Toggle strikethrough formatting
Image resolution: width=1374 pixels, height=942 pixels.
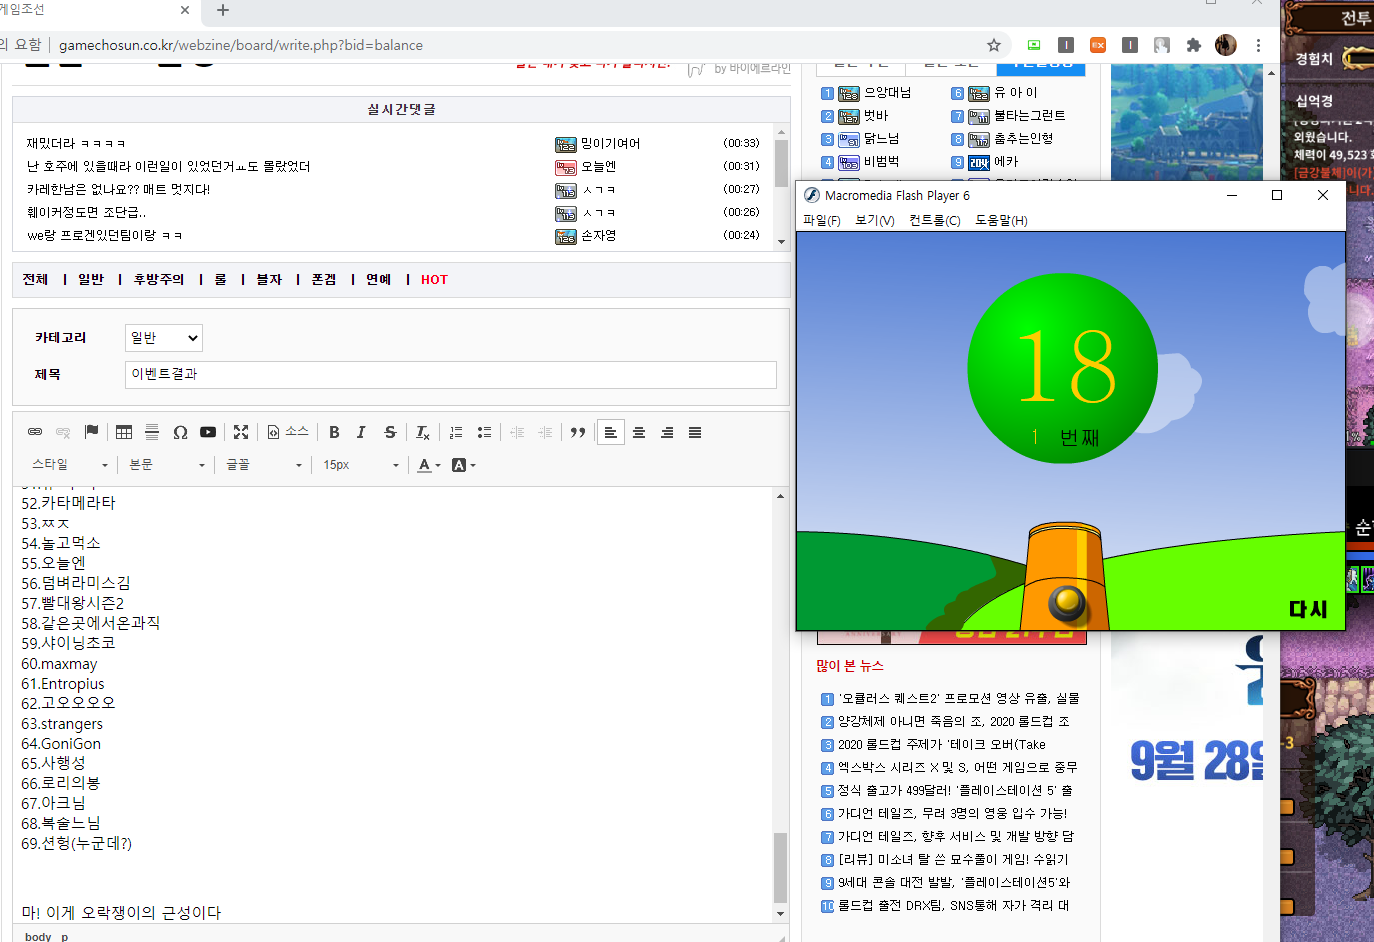390,432
